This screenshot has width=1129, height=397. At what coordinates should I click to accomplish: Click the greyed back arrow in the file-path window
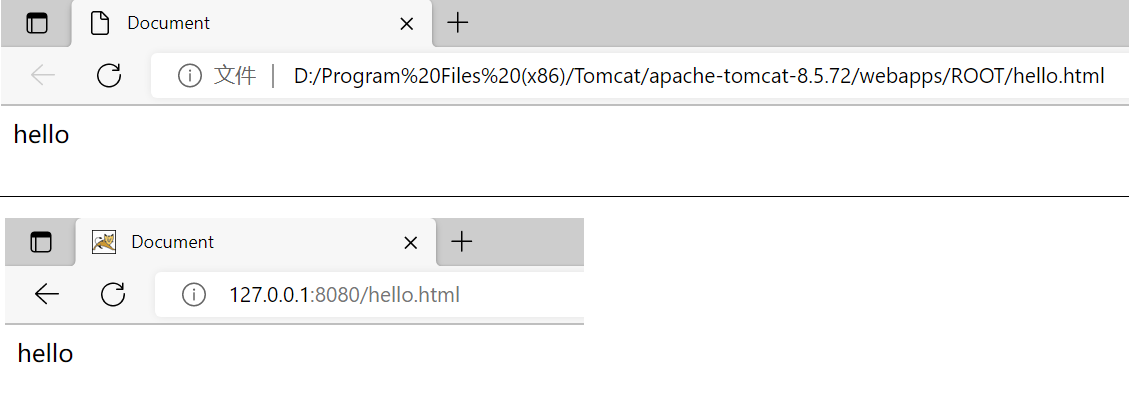pos(42,75)
